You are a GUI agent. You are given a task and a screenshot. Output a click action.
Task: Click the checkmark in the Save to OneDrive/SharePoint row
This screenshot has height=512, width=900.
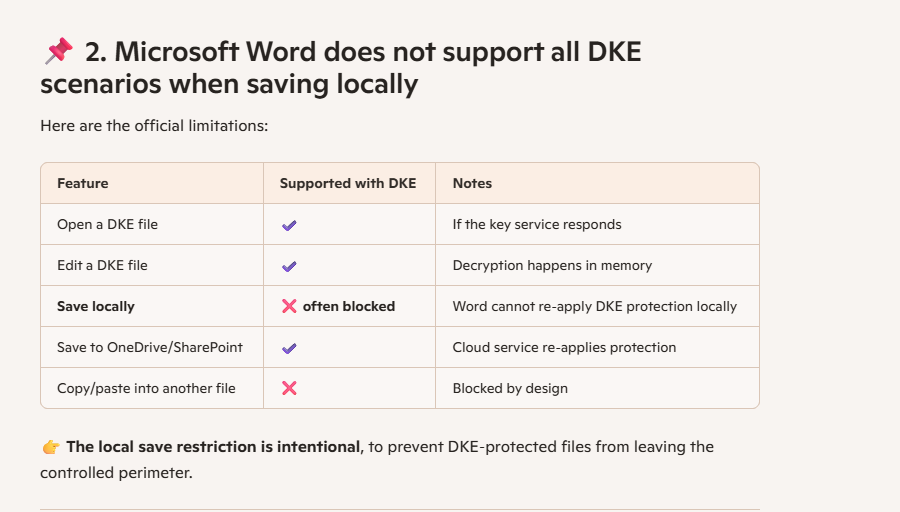[289, 348]
